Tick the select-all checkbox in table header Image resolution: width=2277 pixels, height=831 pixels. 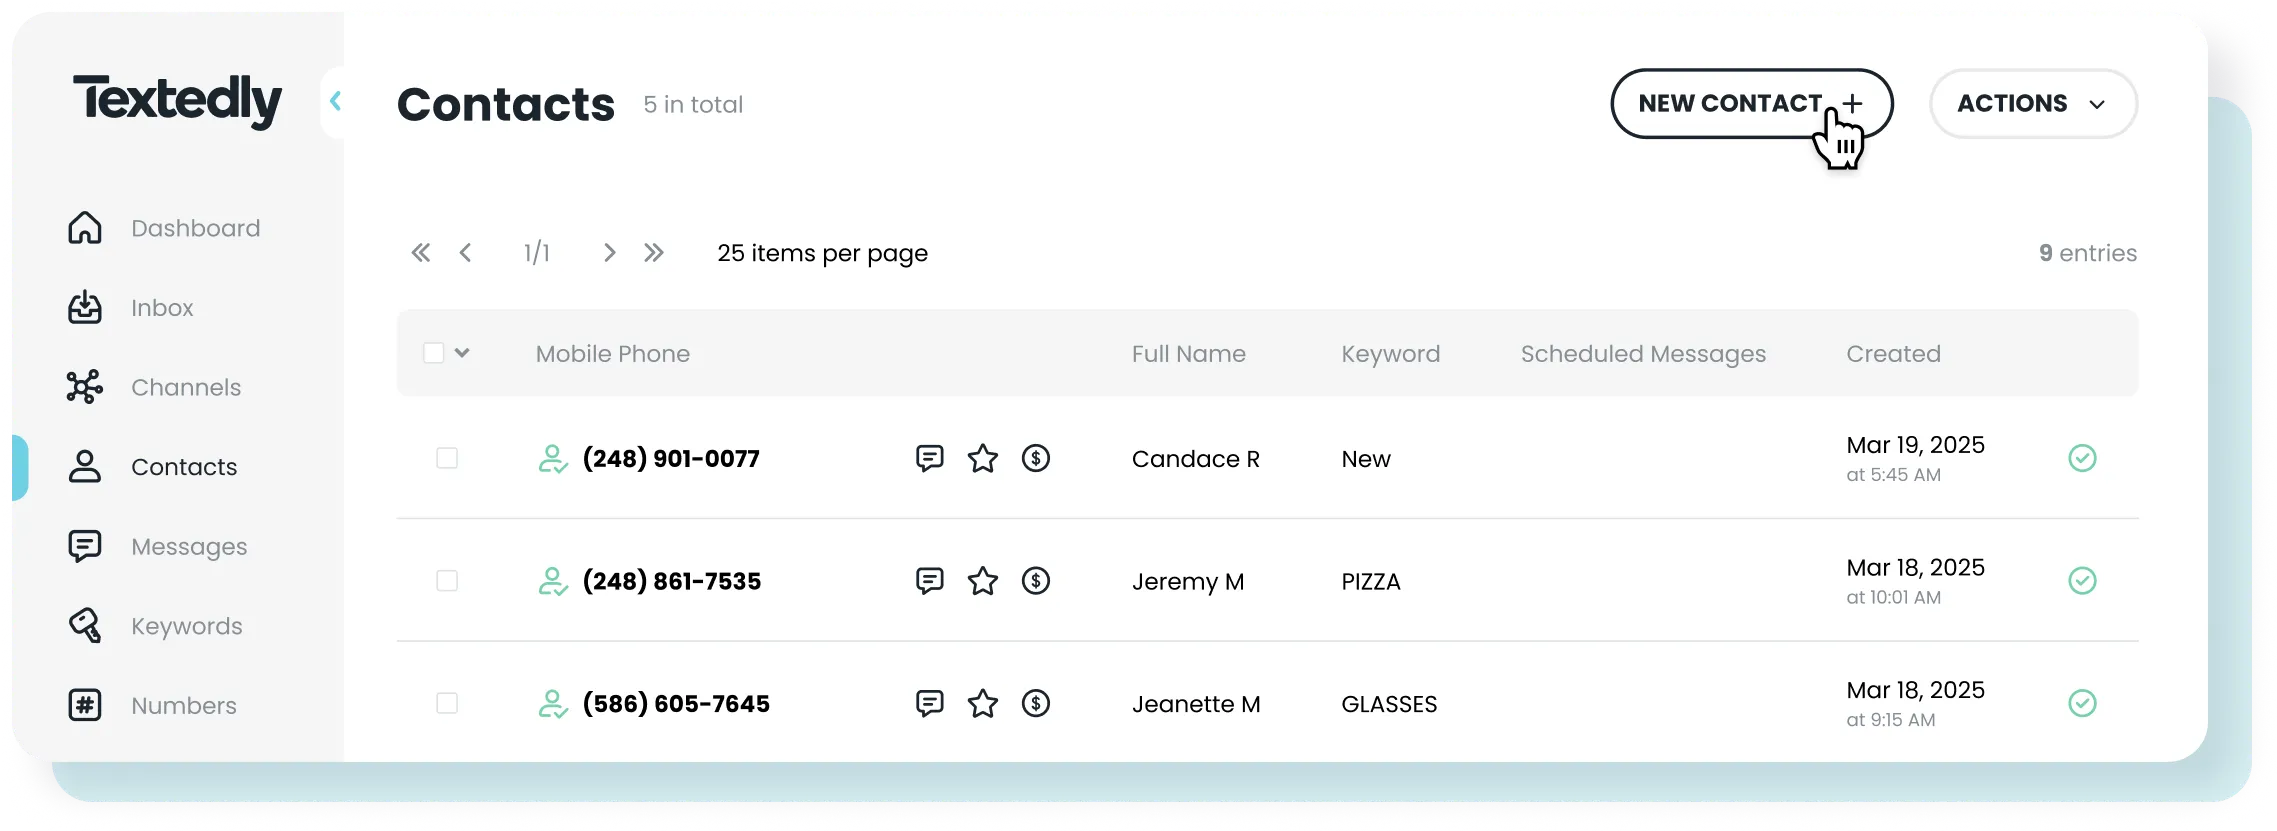tap(433, 353)
